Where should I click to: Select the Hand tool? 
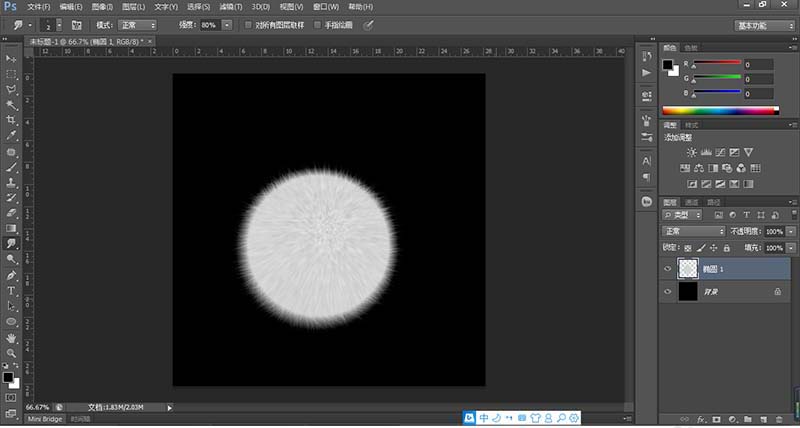pos(11,337)
